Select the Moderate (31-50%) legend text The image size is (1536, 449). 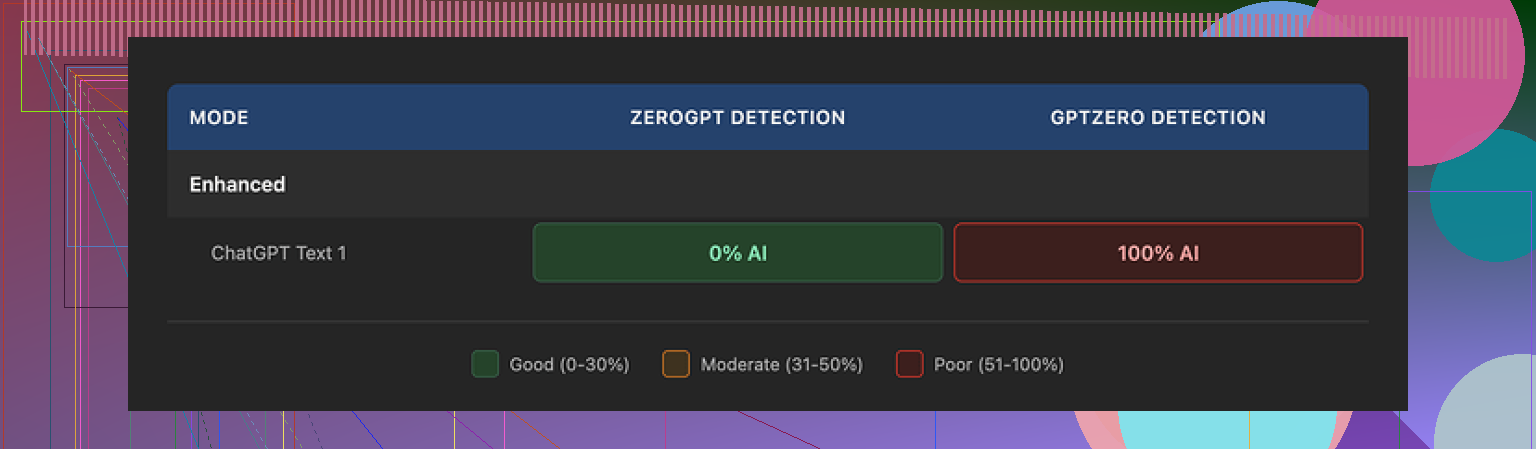pyautogui.click(x=781, y=365)
